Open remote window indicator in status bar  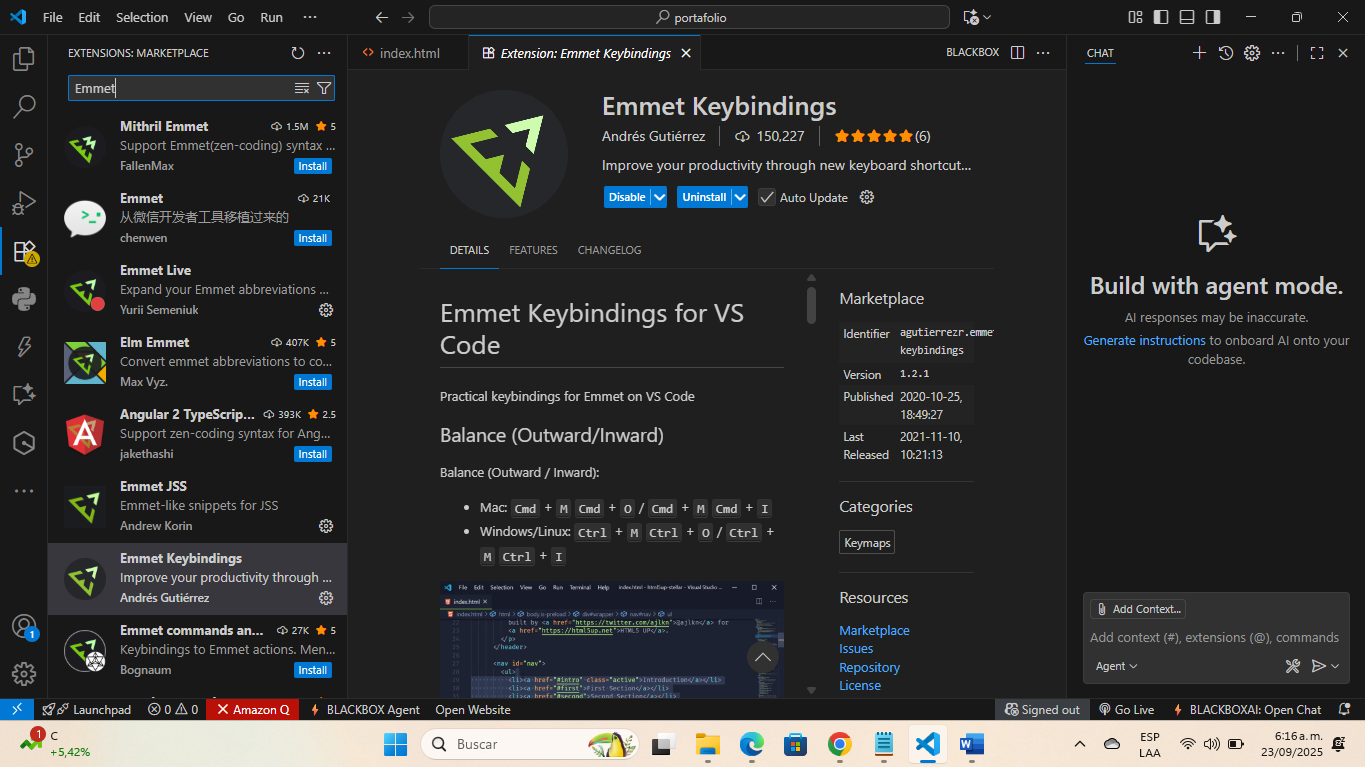(x=17, y=709)
